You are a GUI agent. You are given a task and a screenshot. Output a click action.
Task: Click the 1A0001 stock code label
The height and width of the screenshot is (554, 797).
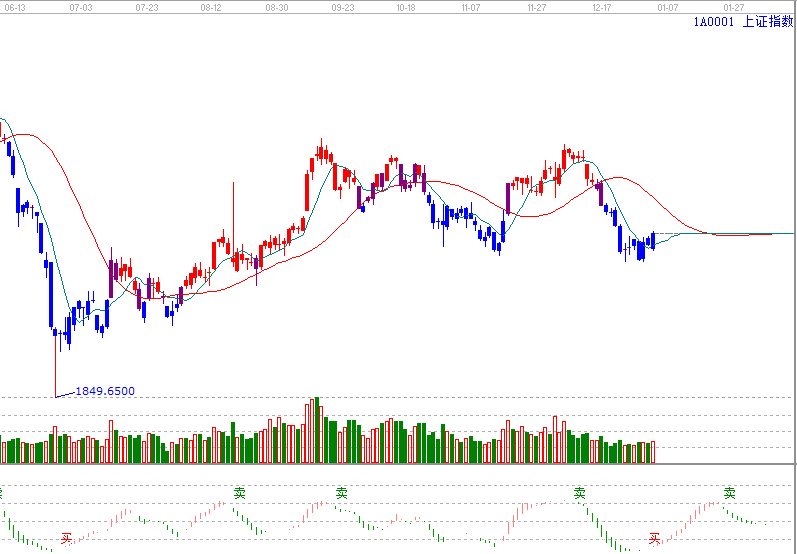[713, 22]
